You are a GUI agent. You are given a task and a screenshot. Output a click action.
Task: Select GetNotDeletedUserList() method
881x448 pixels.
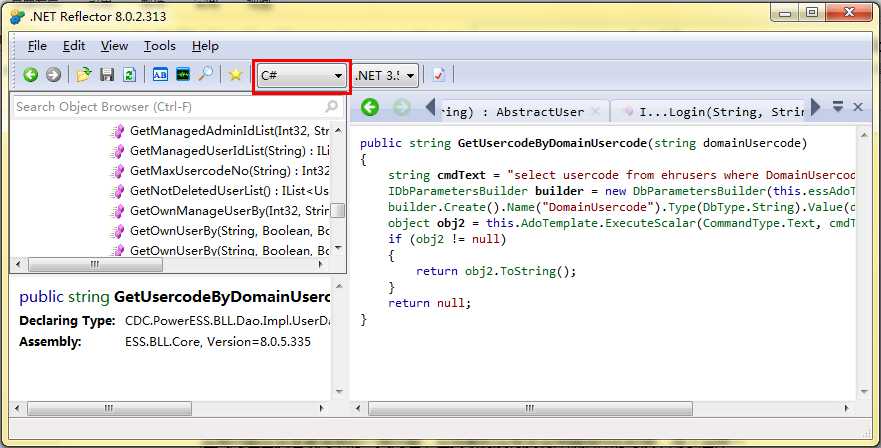[x=229, y=191]
